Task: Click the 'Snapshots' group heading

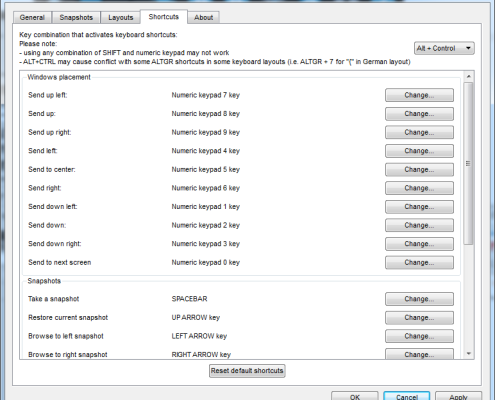Action: (44, 281)
